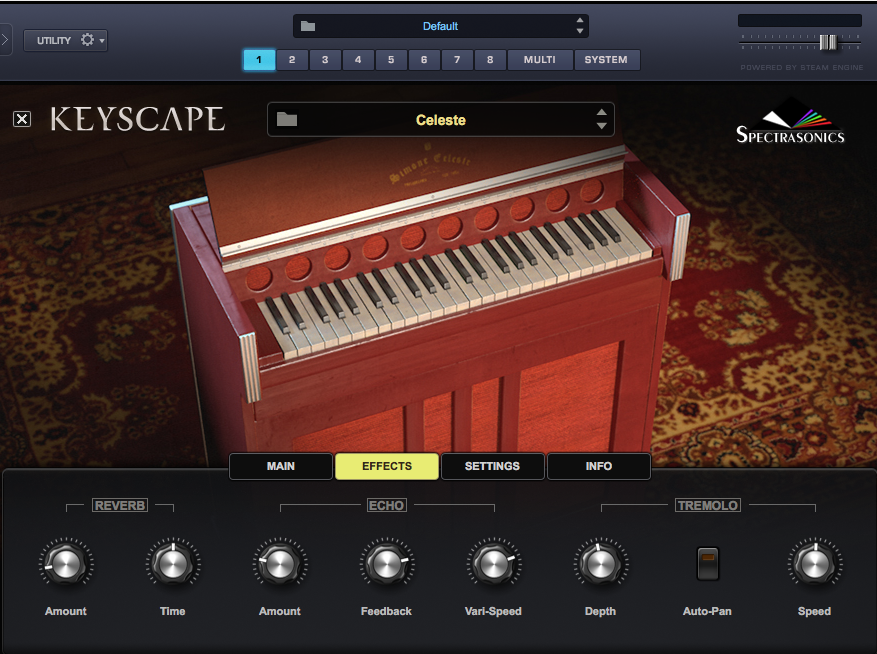Click the master volume slider handle

click(828, 43)
